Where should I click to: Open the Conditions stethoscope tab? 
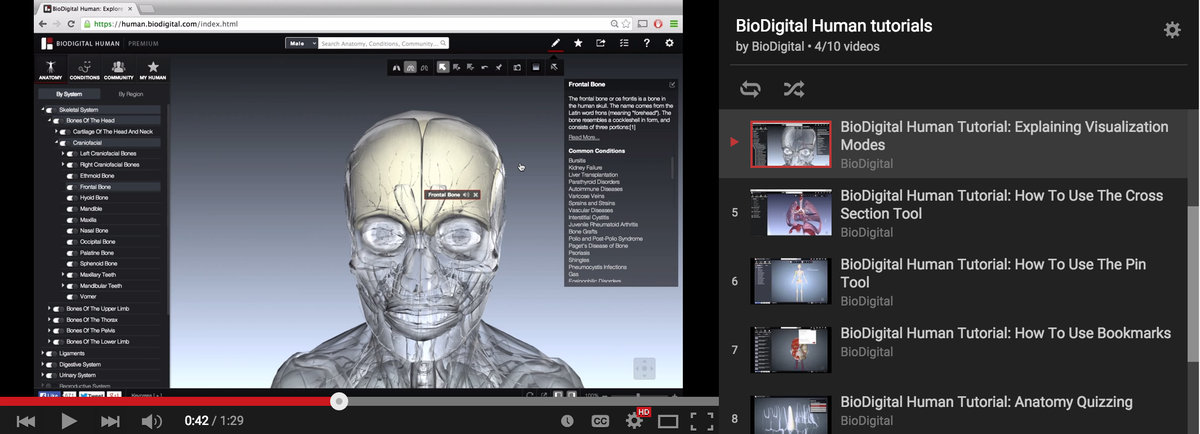tap(84, 70)
